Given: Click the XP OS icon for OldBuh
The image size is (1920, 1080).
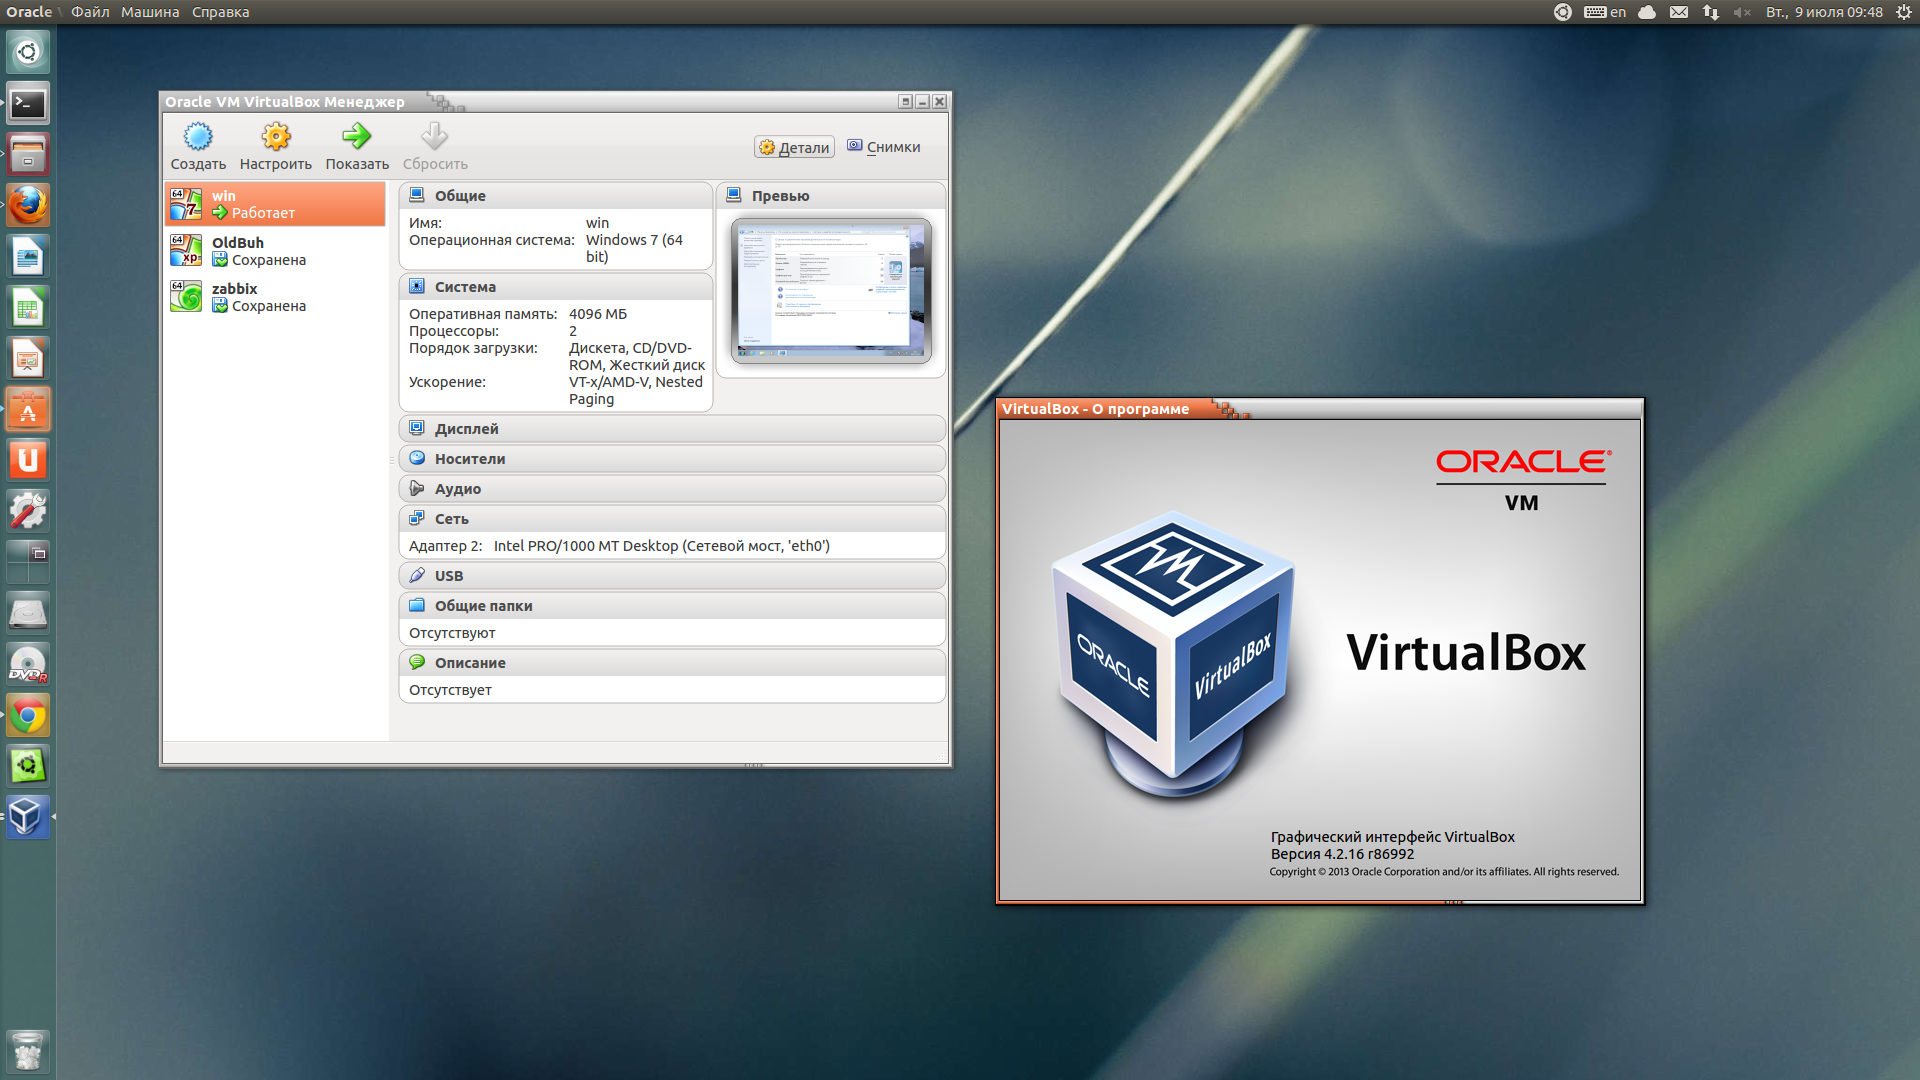Looking at the screenshot, I should 186,250.
